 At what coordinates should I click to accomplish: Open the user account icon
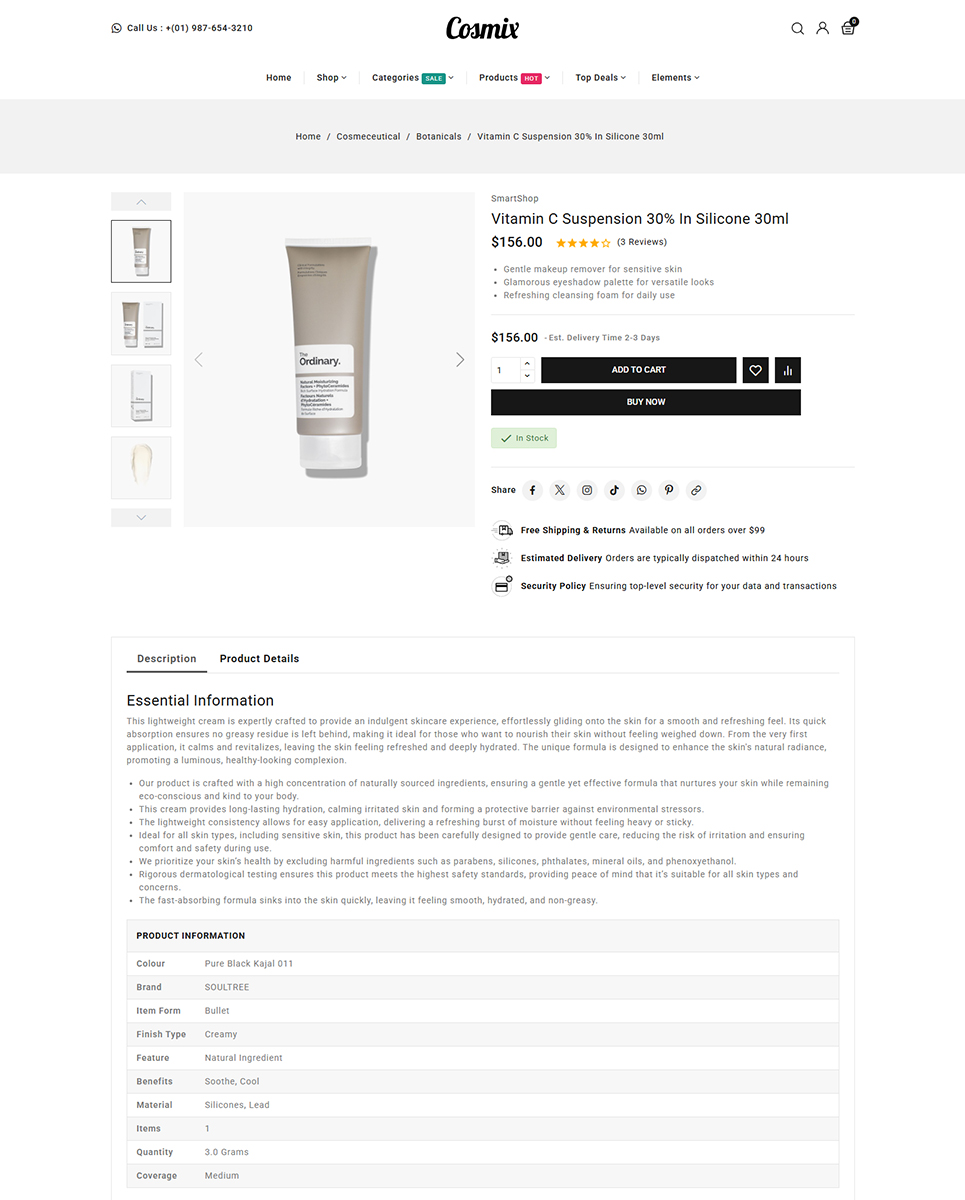click(822, 28)
